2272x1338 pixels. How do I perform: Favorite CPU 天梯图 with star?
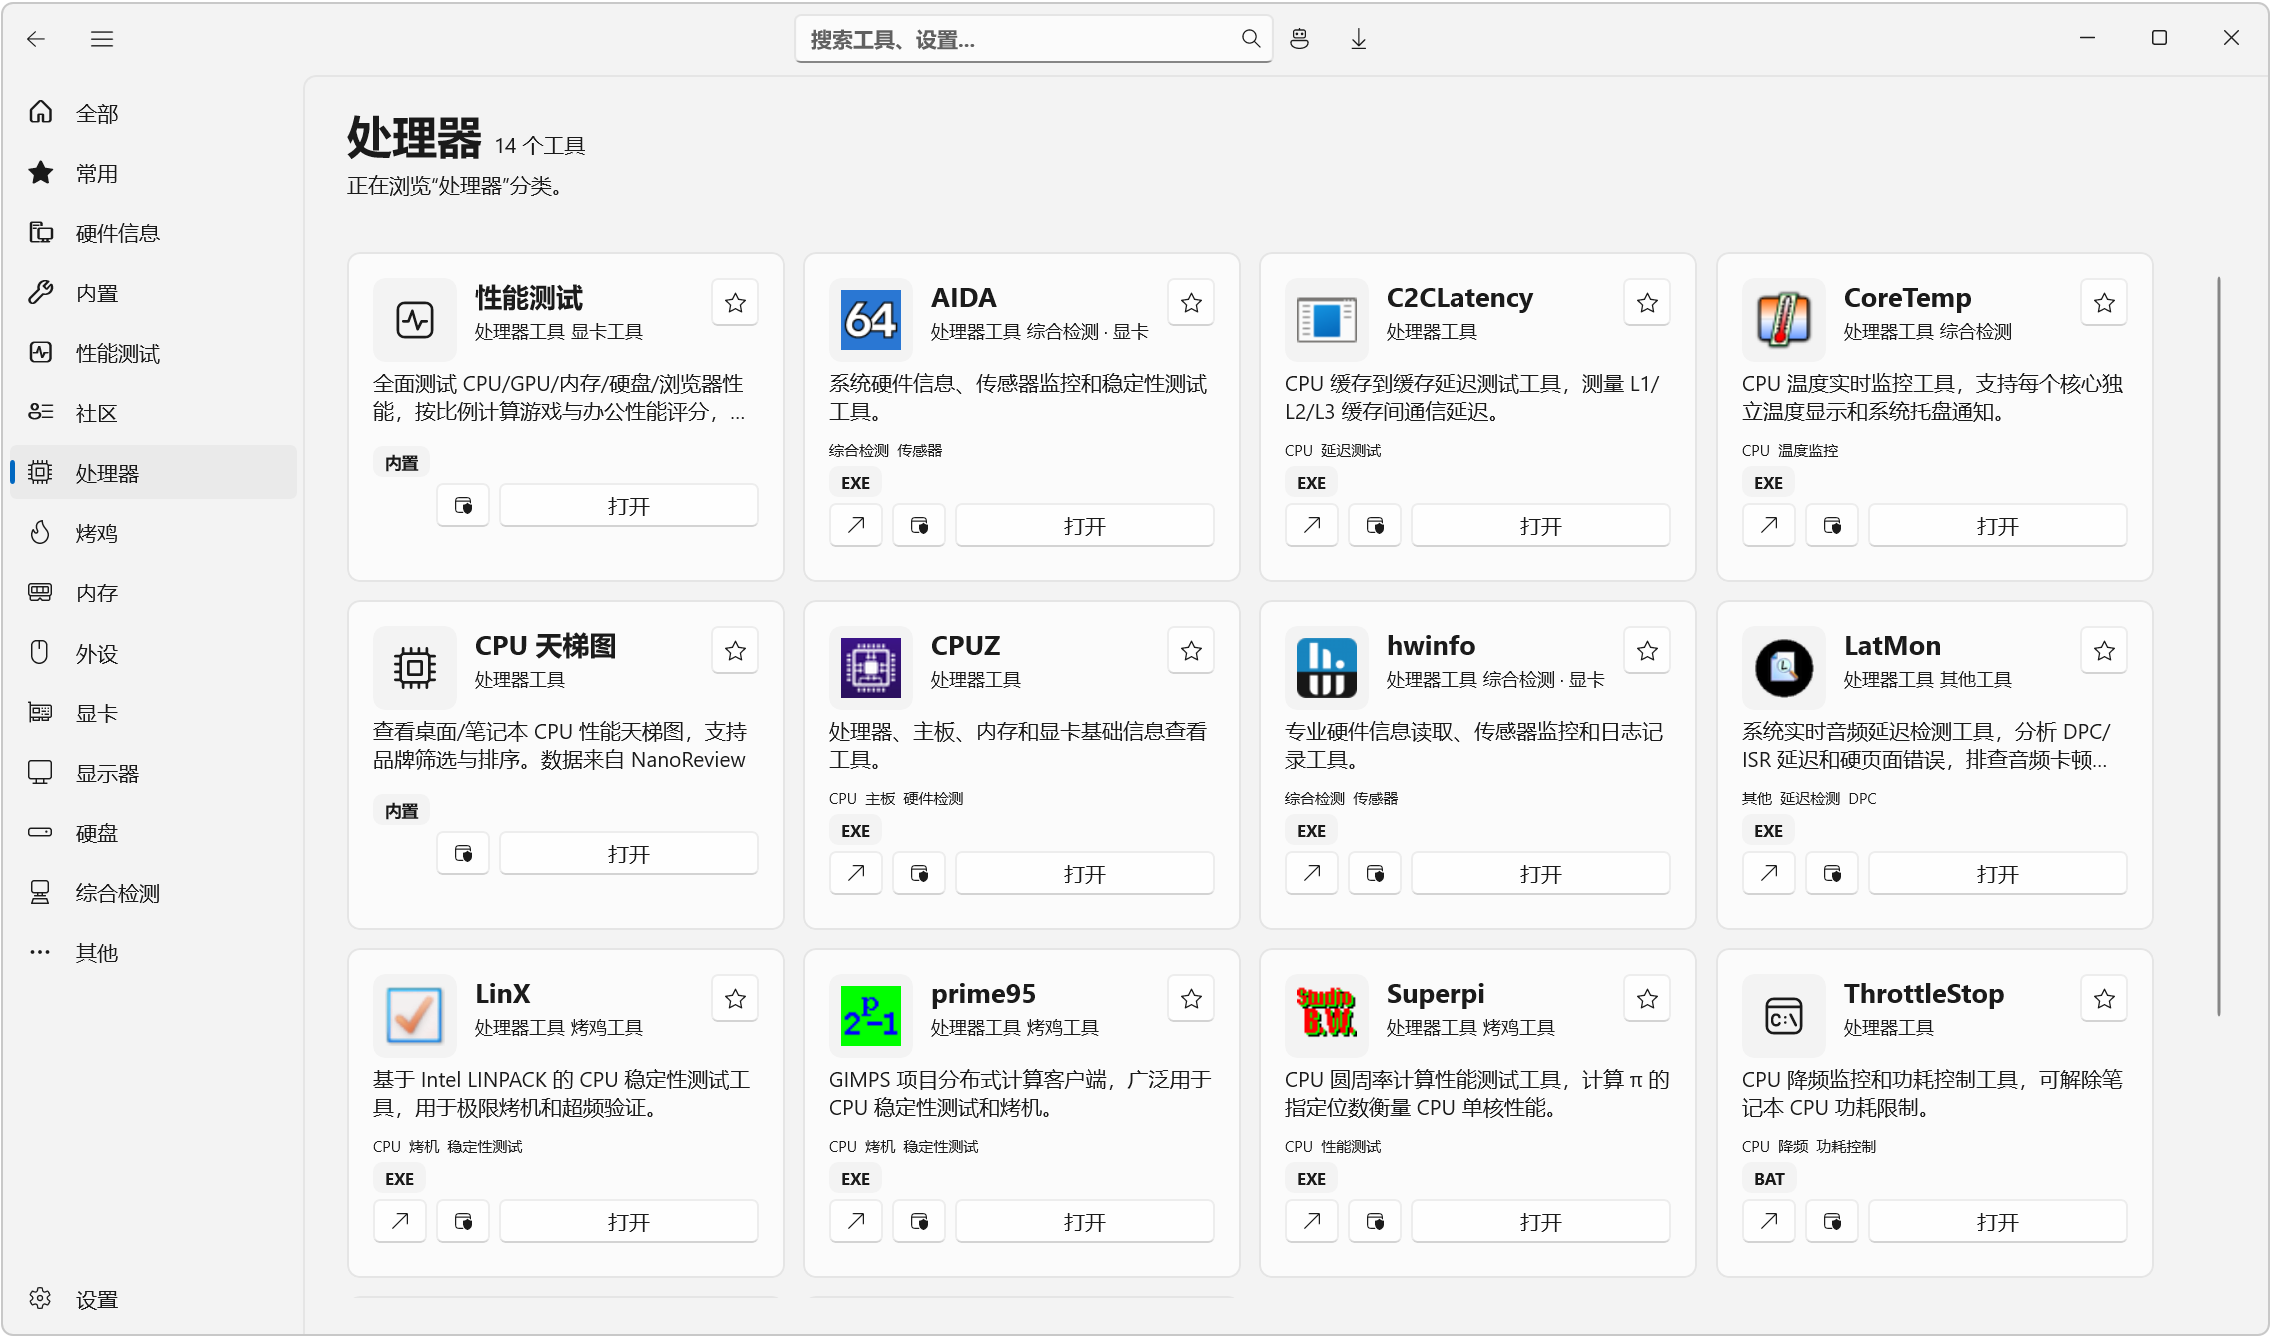(x=735, y=651)
